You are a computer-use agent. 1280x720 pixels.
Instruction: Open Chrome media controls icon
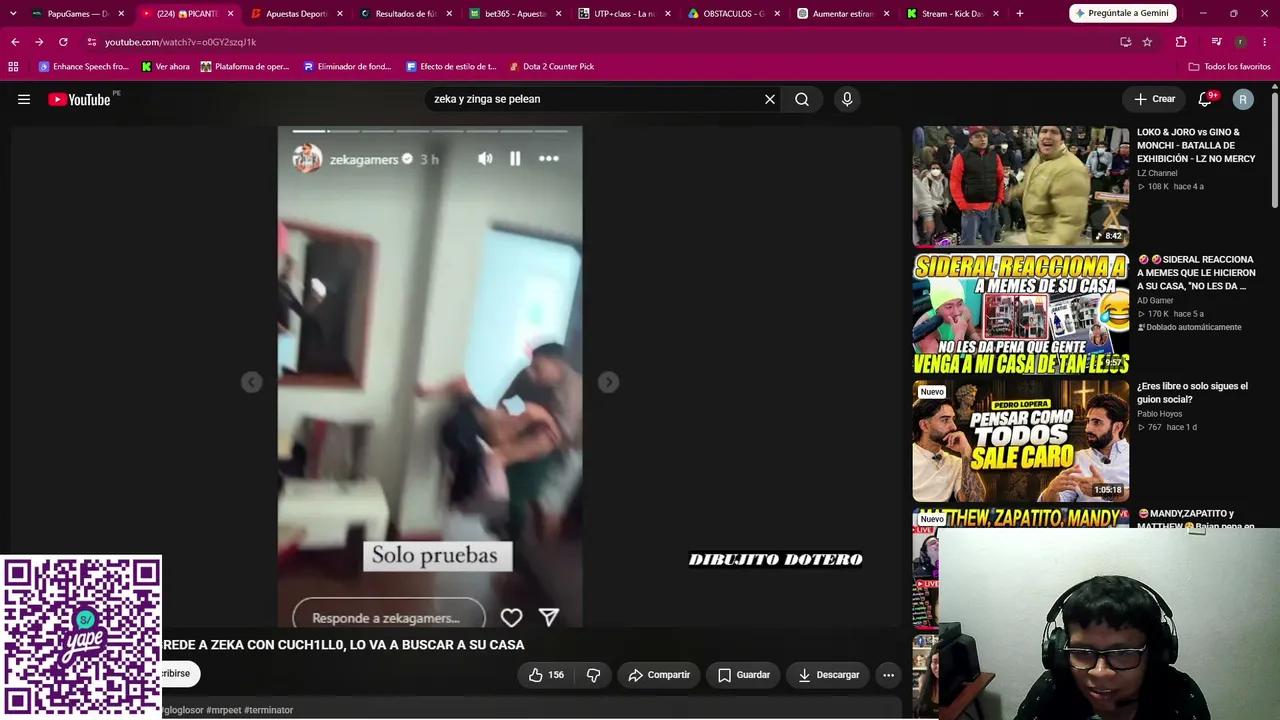[1216, 42]
